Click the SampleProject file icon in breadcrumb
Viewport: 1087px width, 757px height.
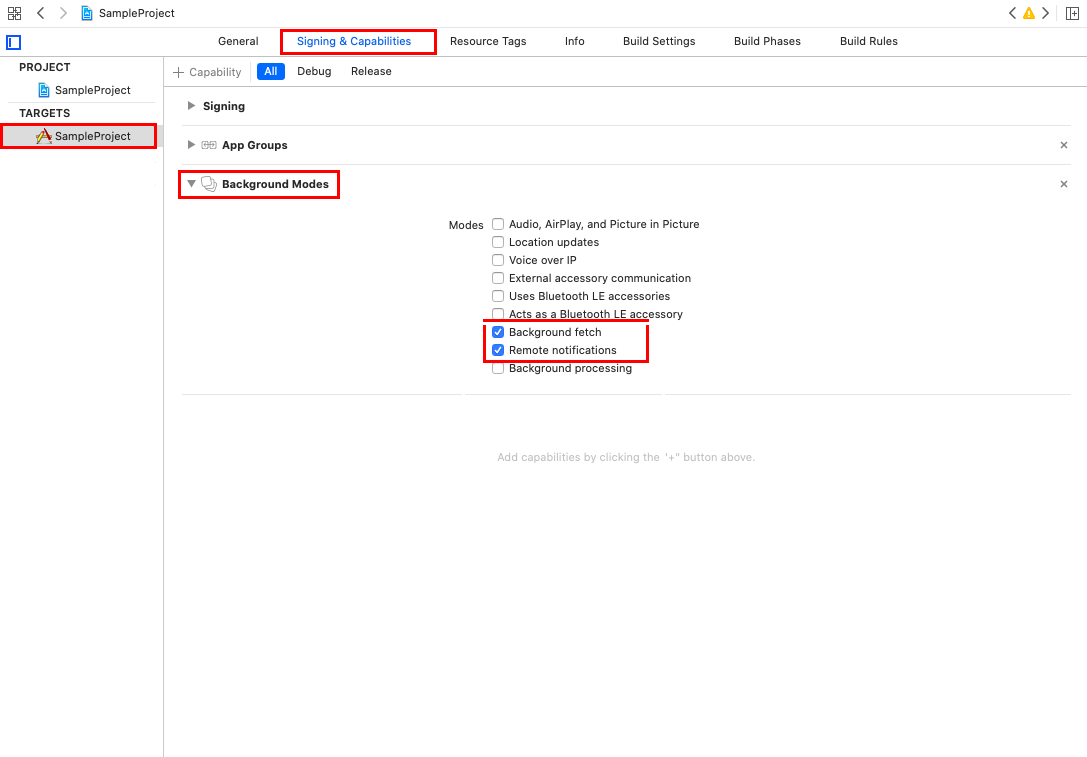pos(87,13)
